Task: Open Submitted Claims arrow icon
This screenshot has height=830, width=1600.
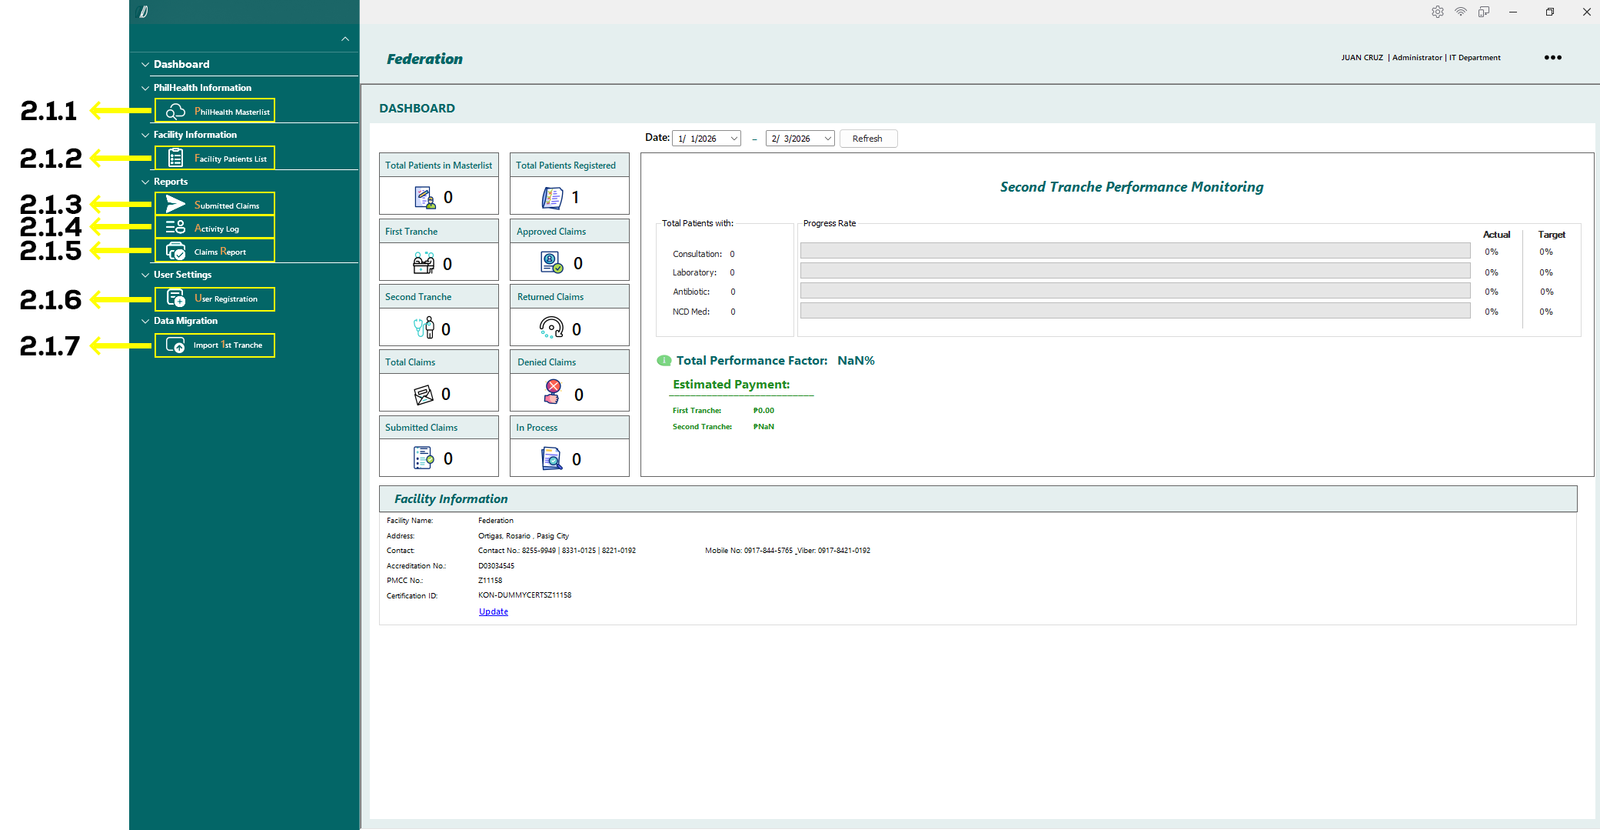Action: (176, 204)
